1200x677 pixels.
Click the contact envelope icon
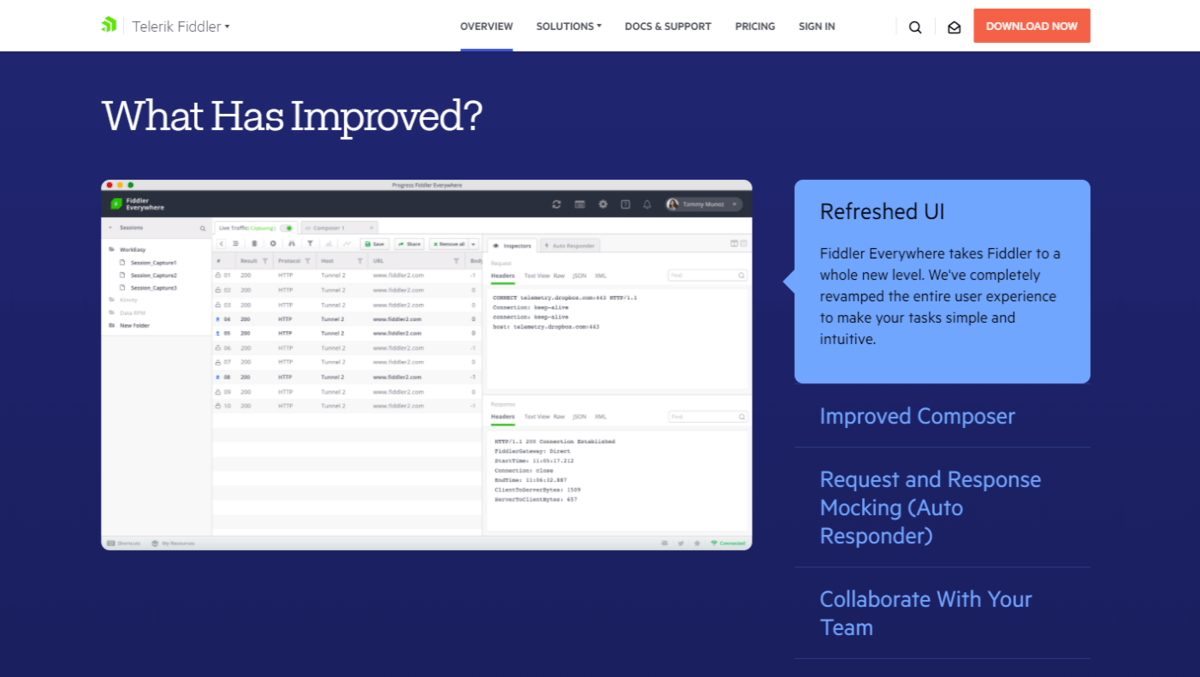[x=954, y=27]
